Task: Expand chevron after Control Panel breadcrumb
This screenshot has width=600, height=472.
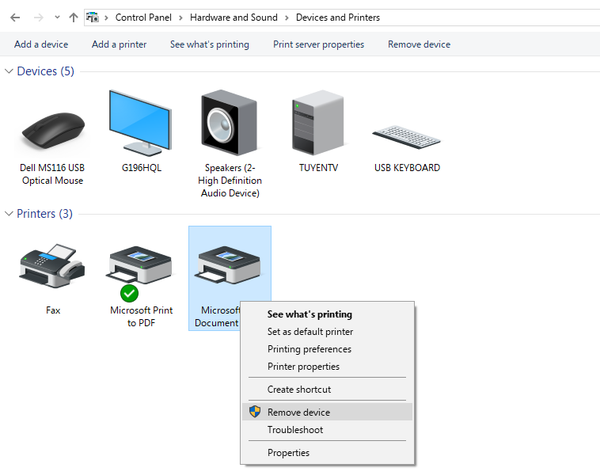Action: click(x=181, y=18)
